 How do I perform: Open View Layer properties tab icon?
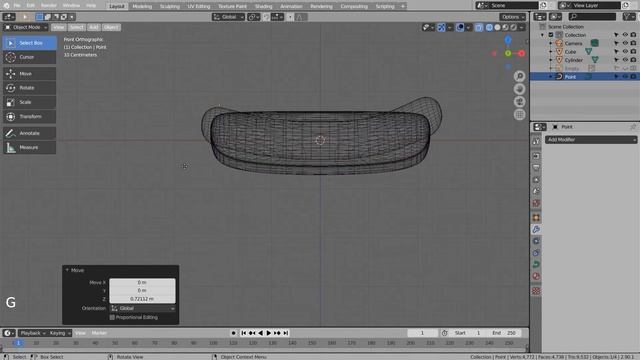coord(536,180)
